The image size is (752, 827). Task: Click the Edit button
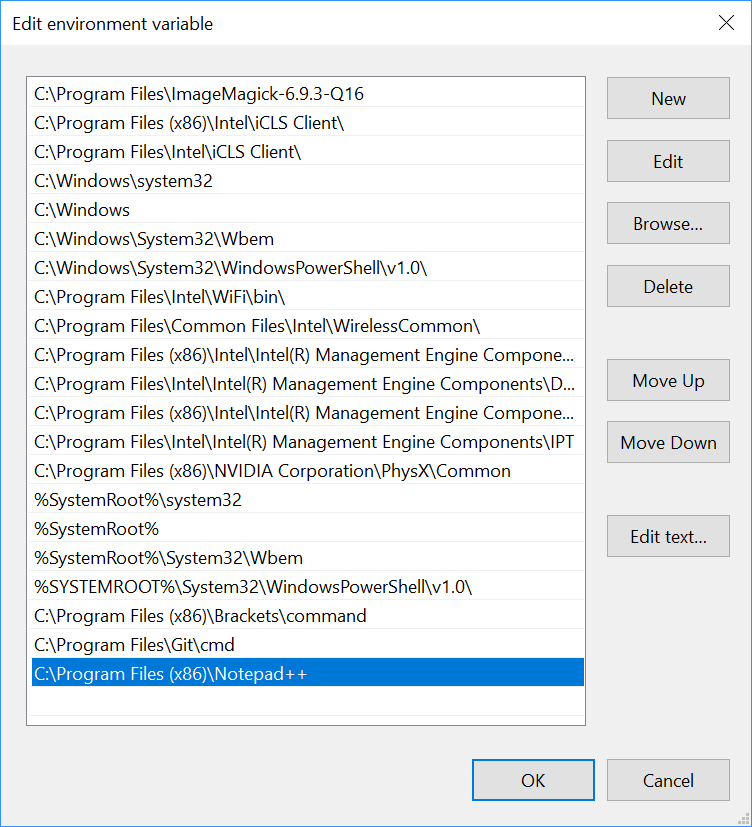pos(668,161)
